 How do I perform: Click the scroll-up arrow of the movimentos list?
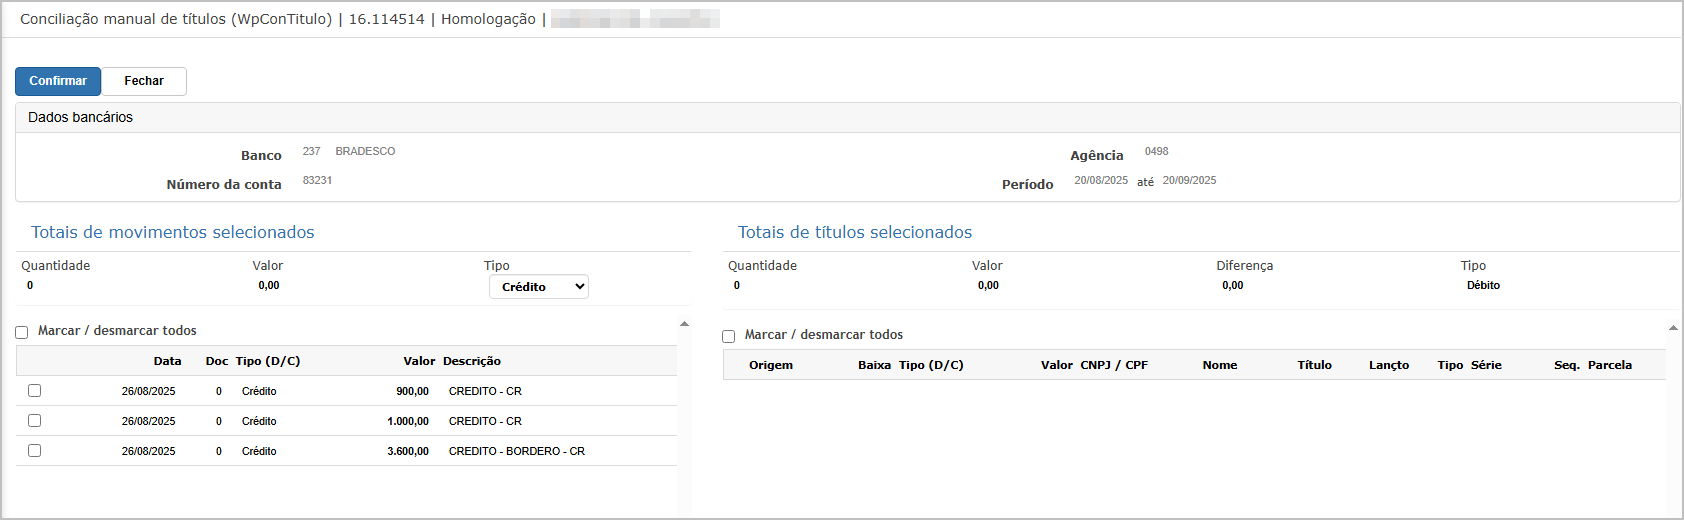tap(684, 324)
